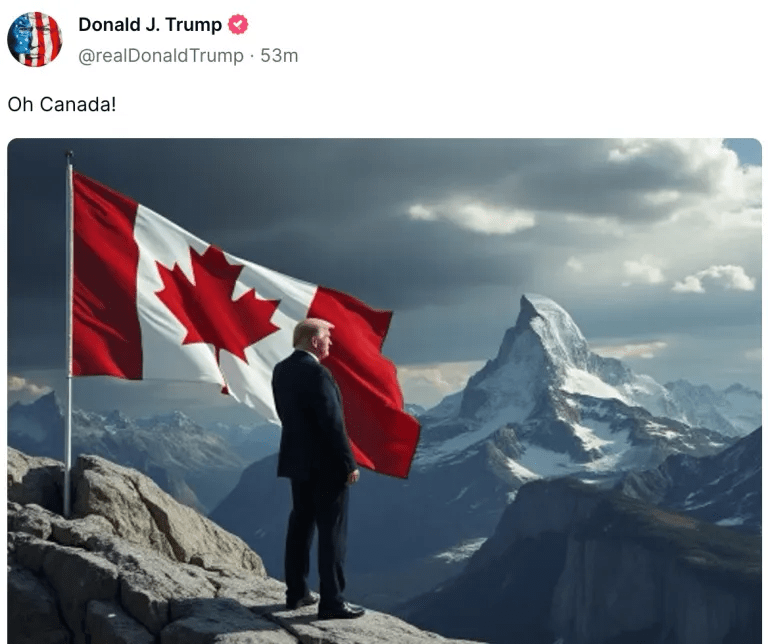The height and width of the screenshot is (644, 768).
Task: Visit the @realDonaldTrump handle link
Action: pos(161,56)
